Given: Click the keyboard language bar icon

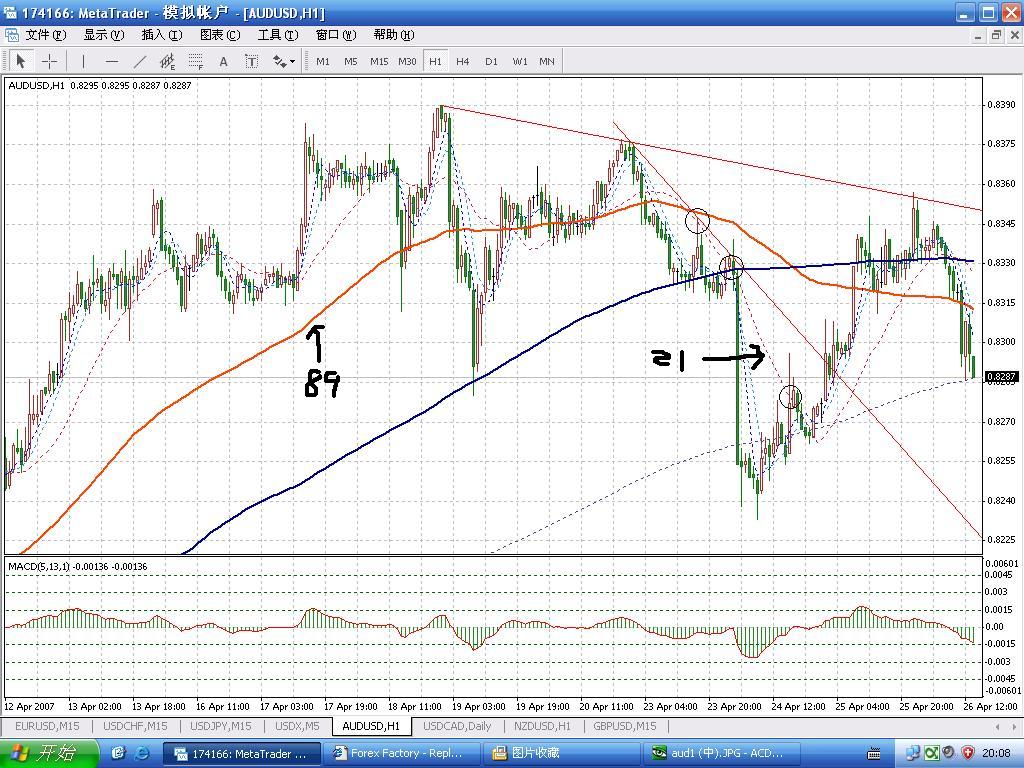Looking at the screenshot, I should 874,754.
